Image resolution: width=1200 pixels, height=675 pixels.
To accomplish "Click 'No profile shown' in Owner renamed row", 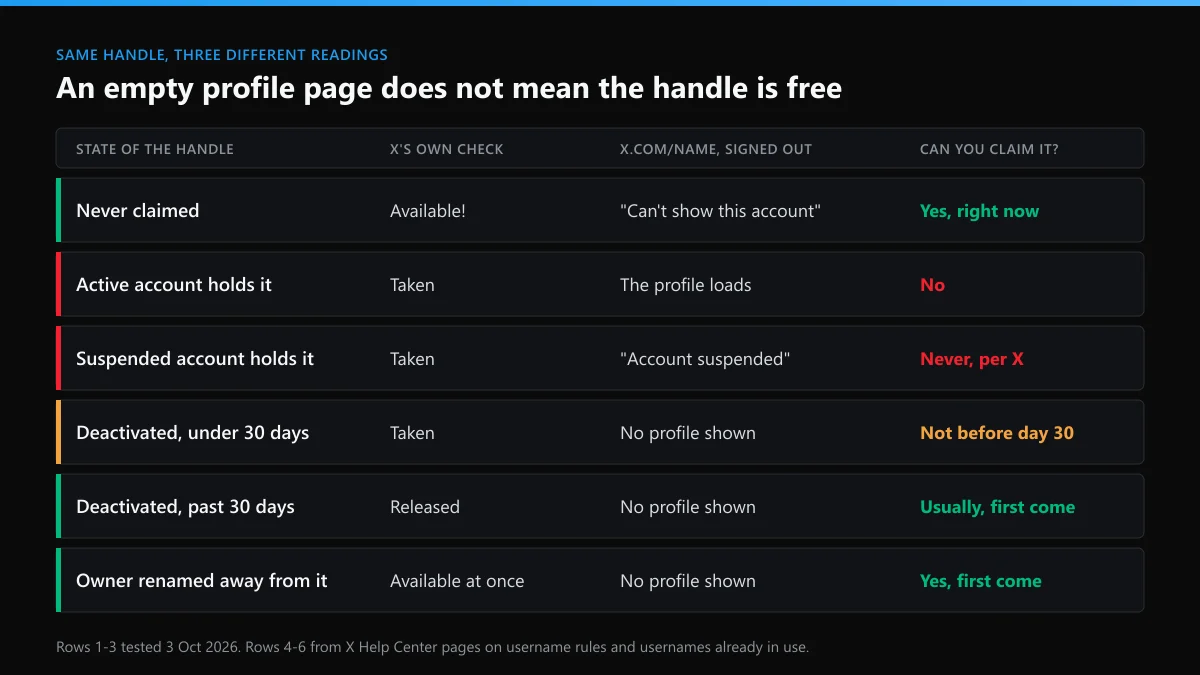I will (688, 581).
